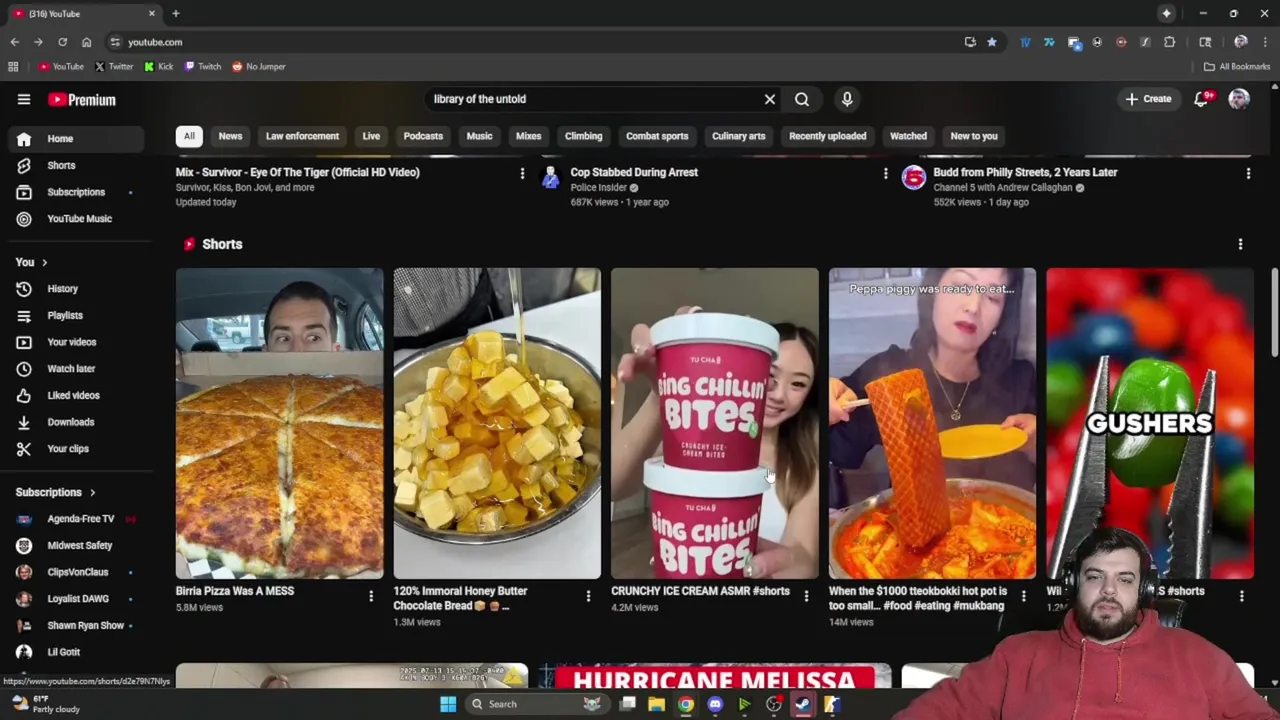Open the tteokbokki hot pot short thumbnail
1280x720 pixels.
point(932,423)
